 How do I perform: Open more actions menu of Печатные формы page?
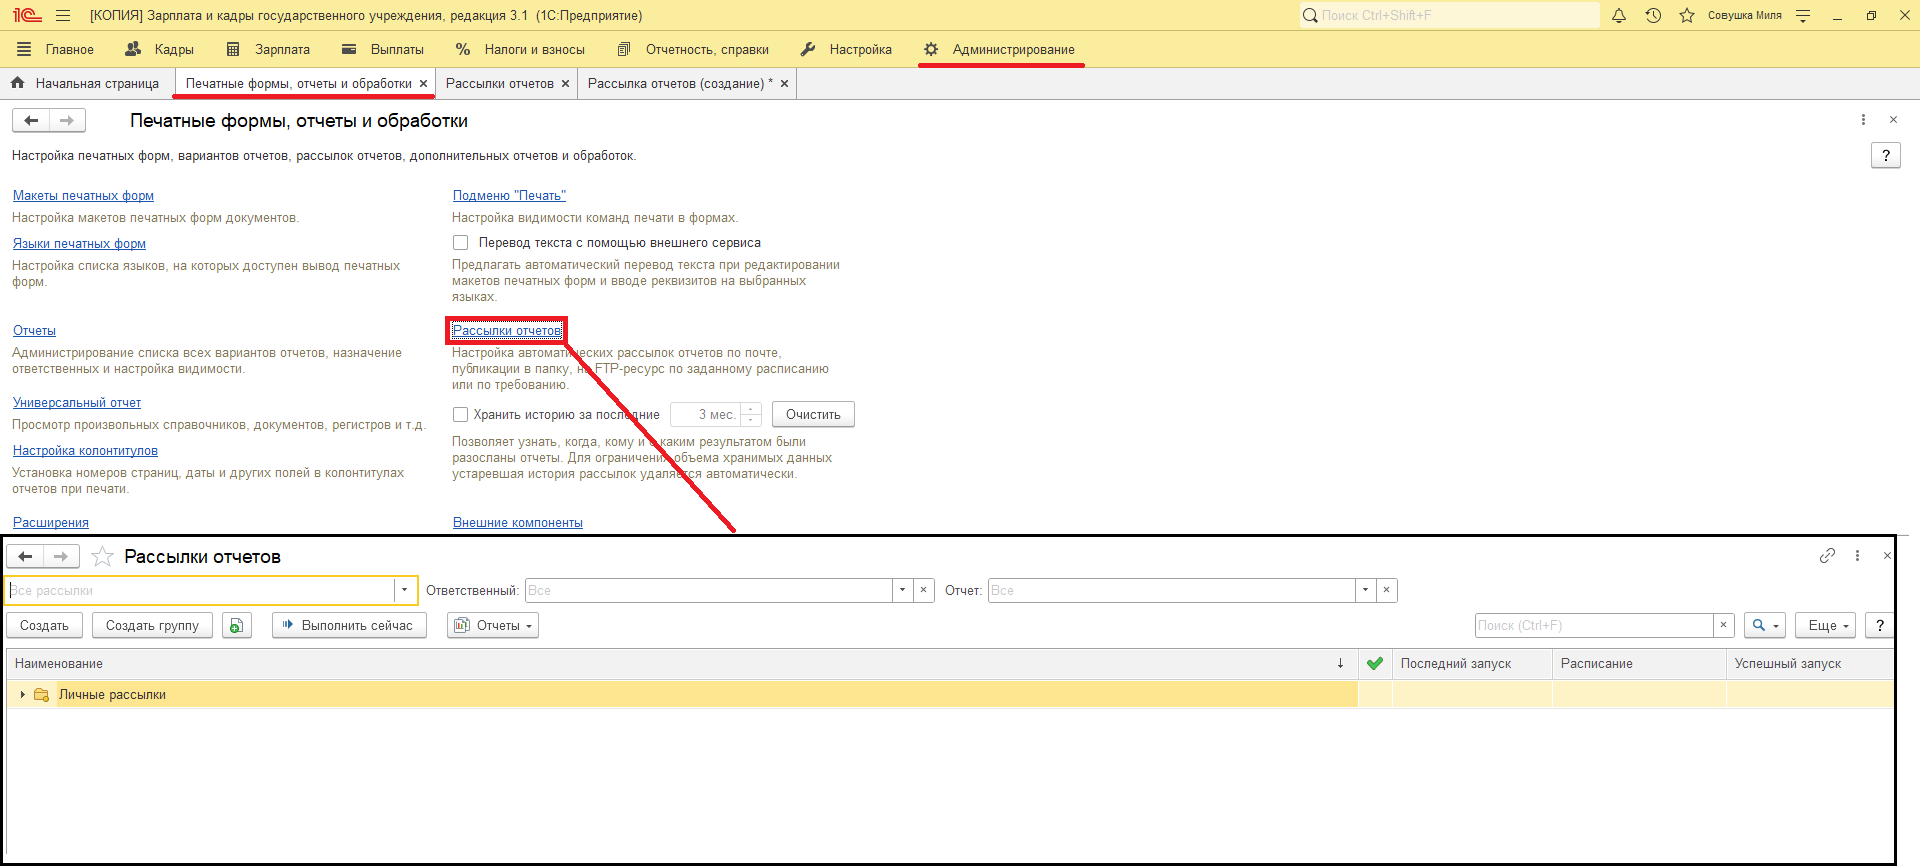[1863, 120]
